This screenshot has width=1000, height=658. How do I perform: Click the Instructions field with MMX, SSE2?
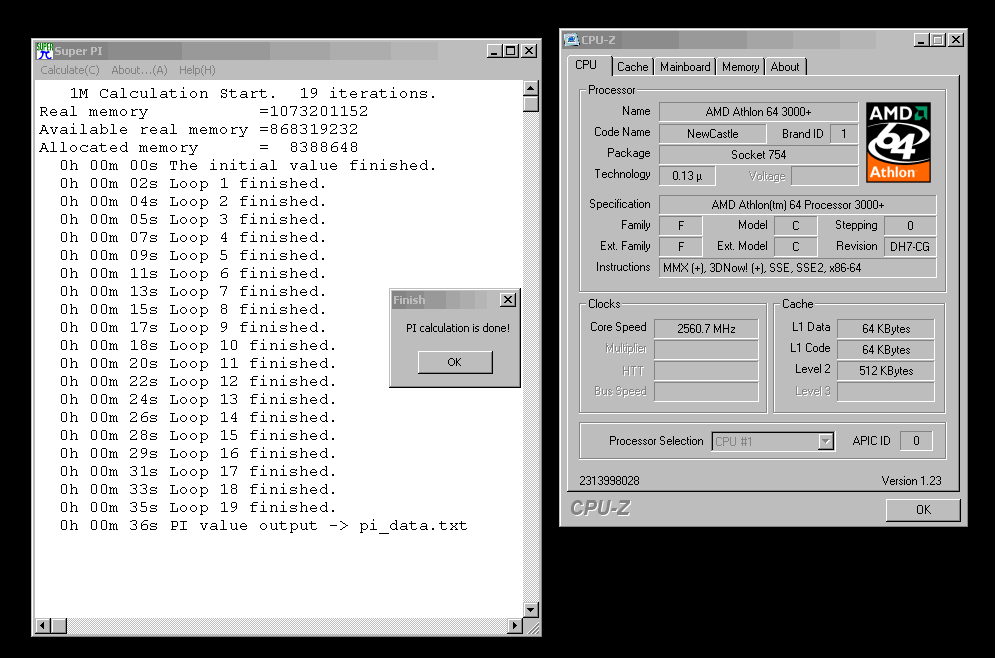(797, 268)
